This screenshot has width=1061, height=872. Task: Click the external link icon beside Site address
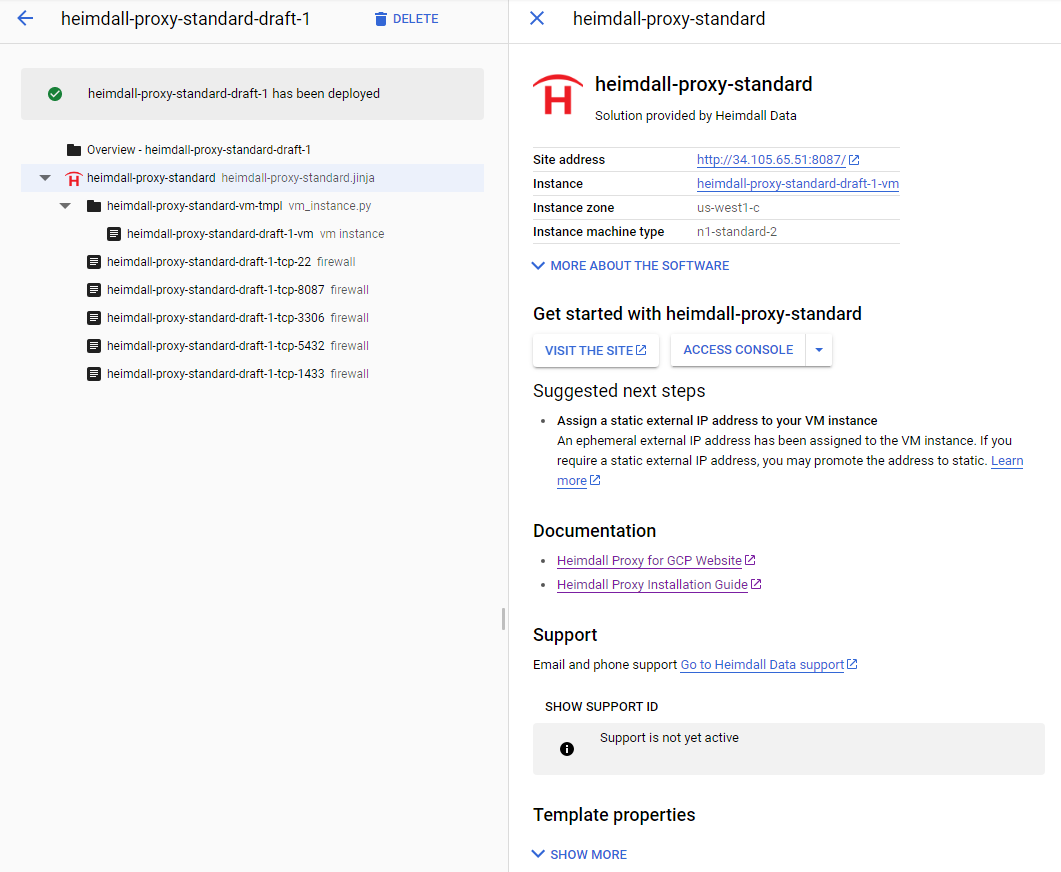pos(854,160)
